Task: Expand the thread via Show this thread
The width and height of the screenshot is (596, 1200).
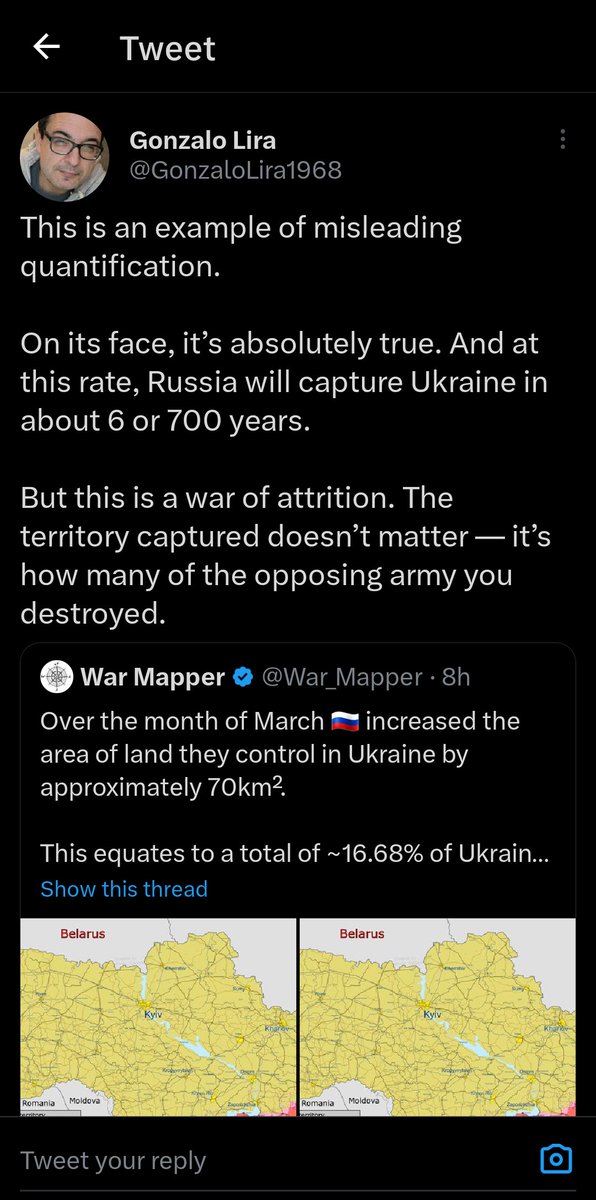Action: pyautogui.click(x=124, y=889)
